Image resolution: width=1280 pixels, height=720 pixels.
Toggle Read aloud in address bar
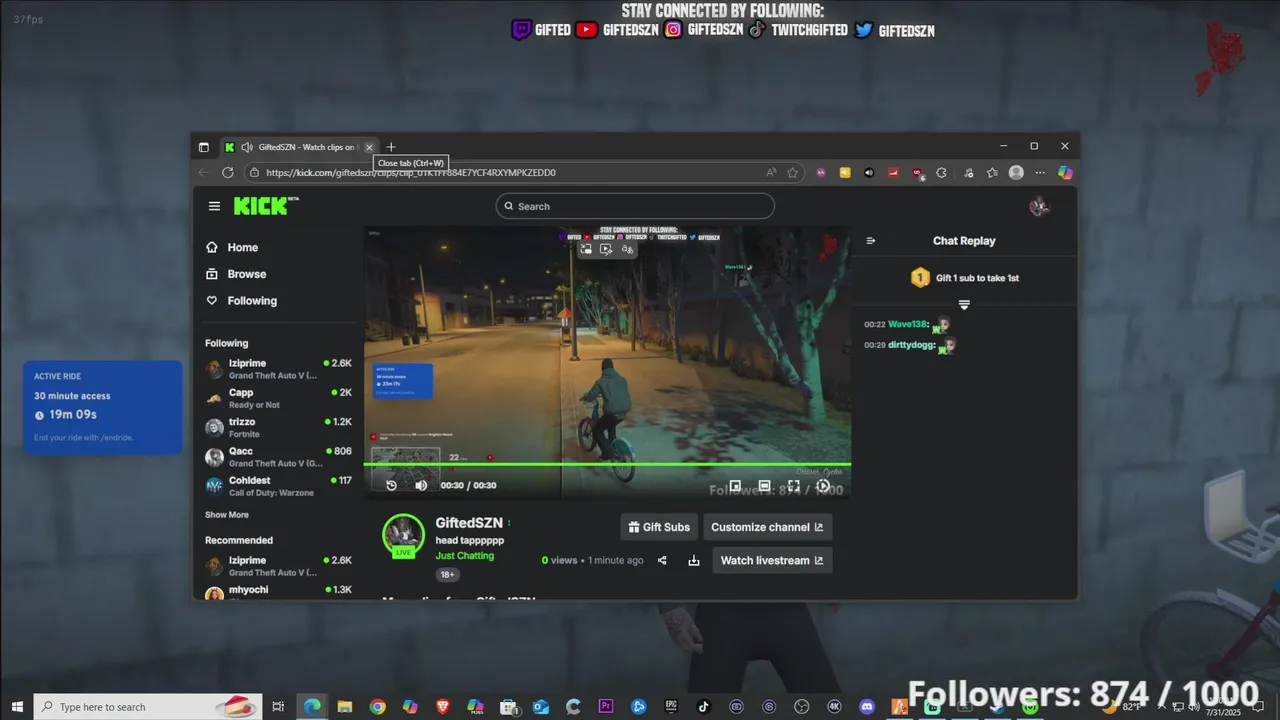(x=771, y=172)
